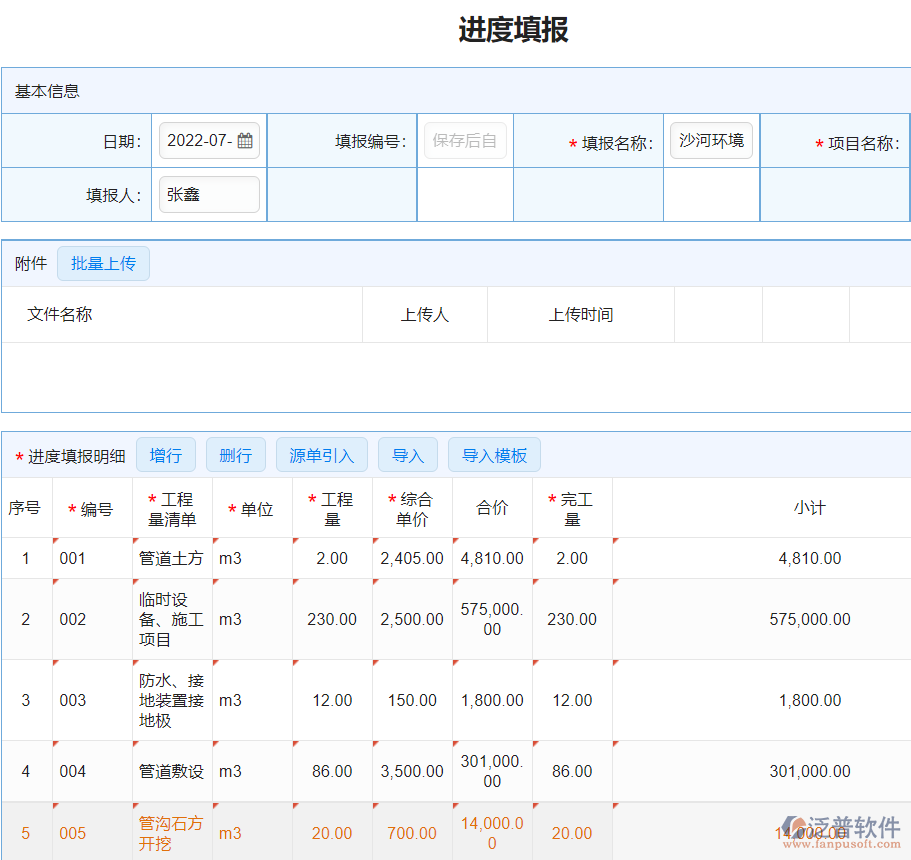This screenshot has width=911, height=860.
Task: Click the 日期 date field showing 2022-07-
Action: pyautogui.click(x=205, y=140)
